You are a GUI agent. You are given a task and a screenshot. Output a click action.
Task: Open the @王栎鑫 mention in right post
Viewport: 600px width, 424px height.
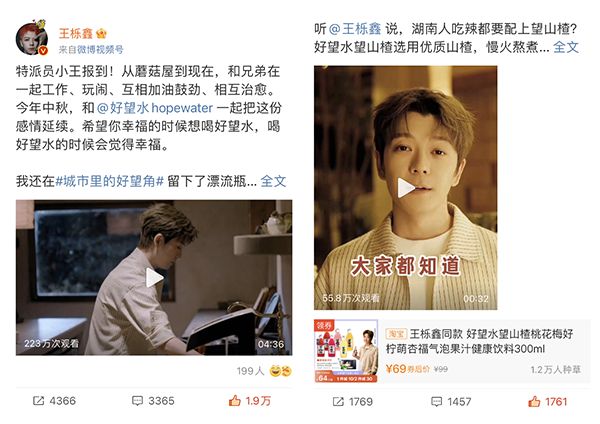(x=355, y=29)
